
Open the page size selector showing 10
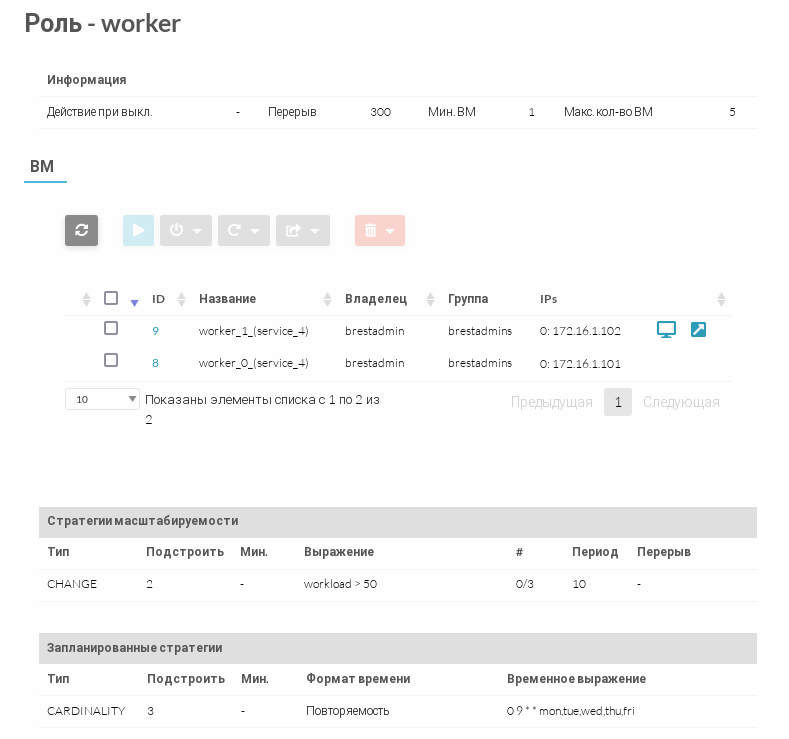tap(103, 399)
